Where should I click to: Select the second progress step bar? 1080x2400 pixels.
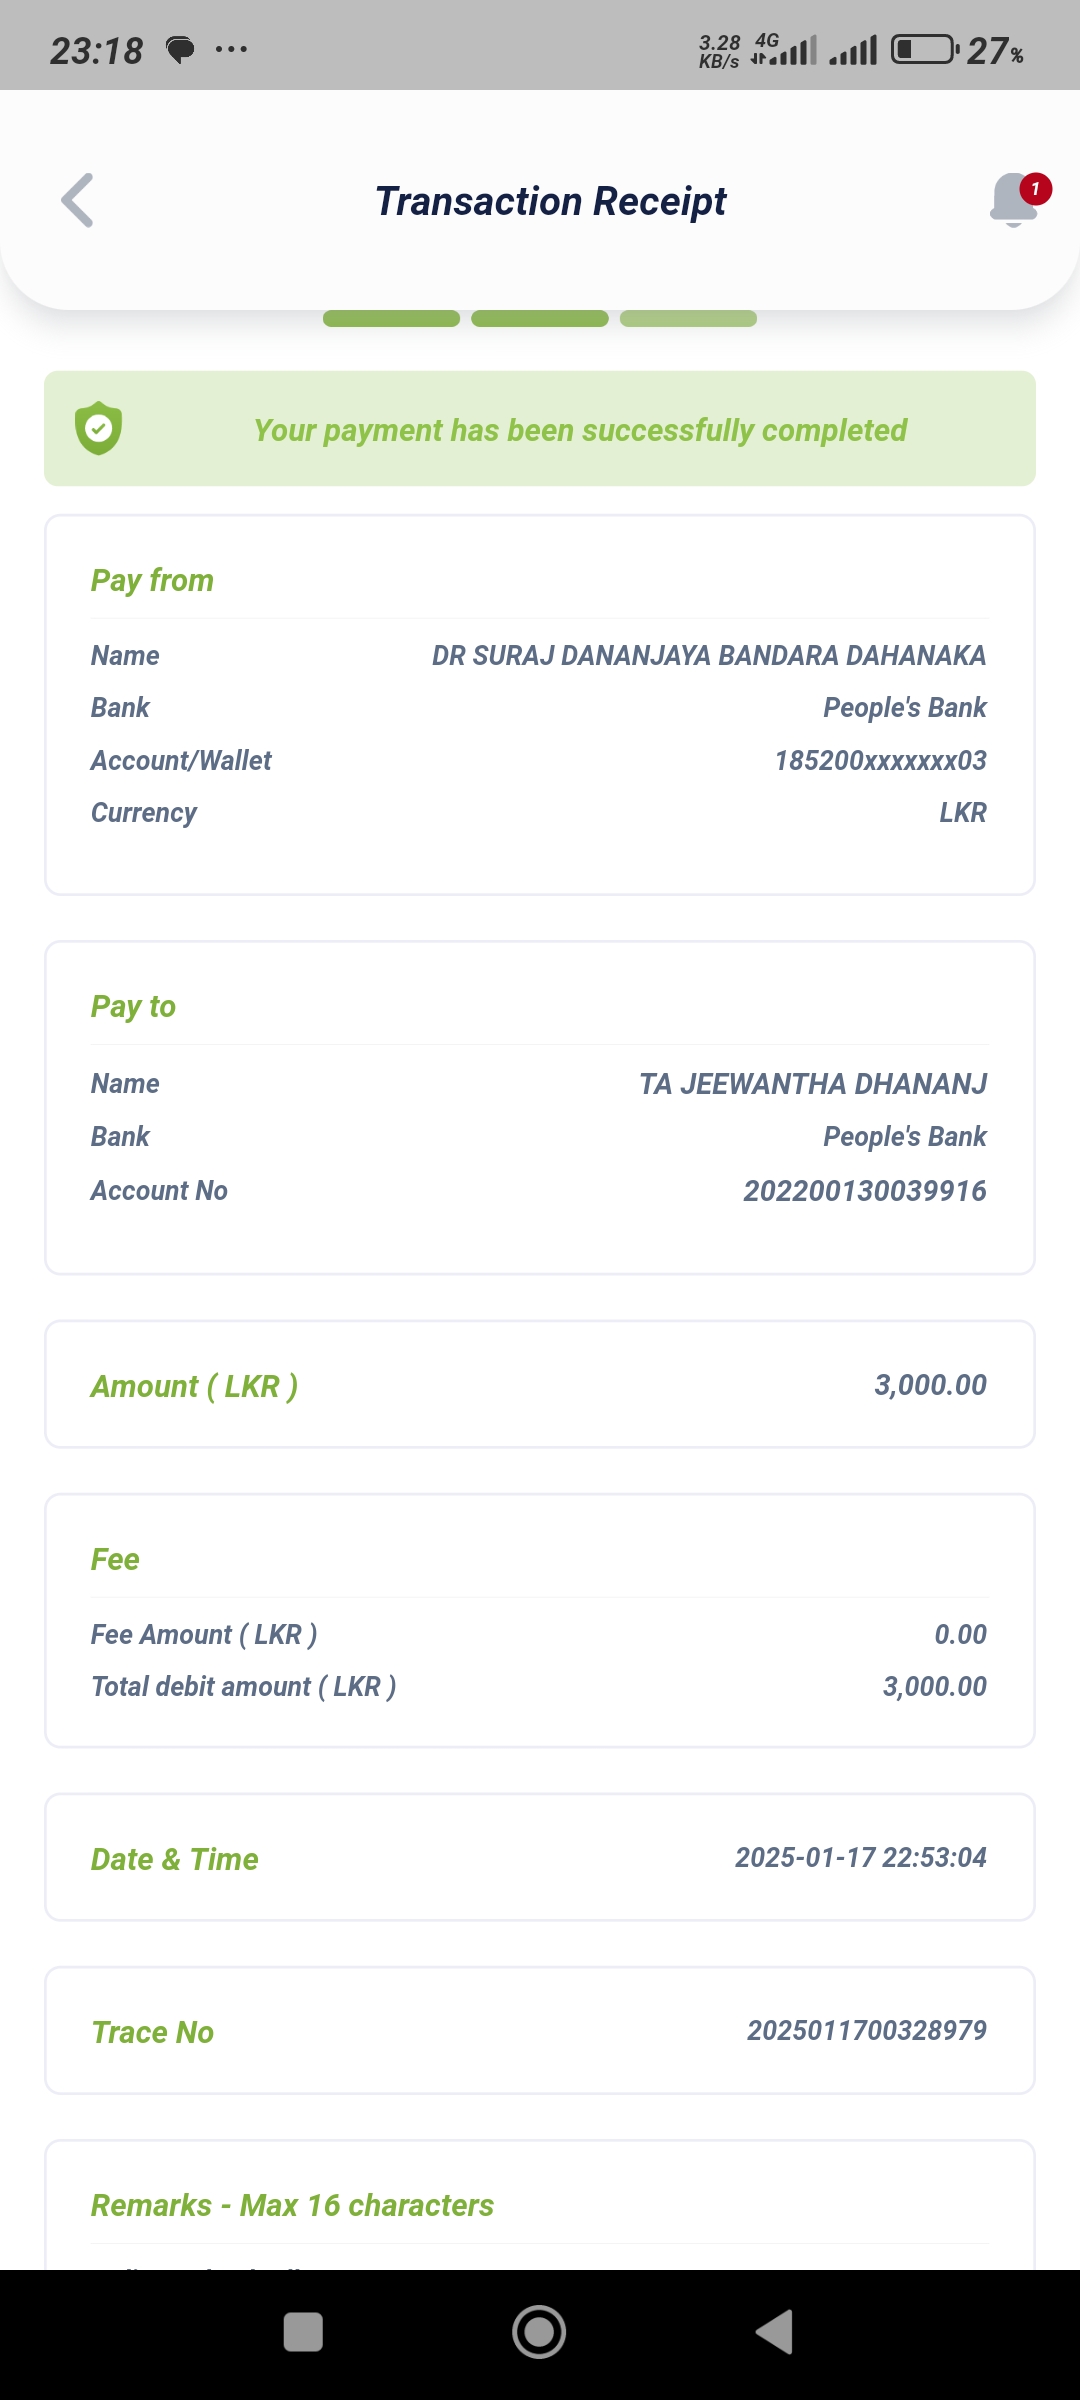pos(539,319)
